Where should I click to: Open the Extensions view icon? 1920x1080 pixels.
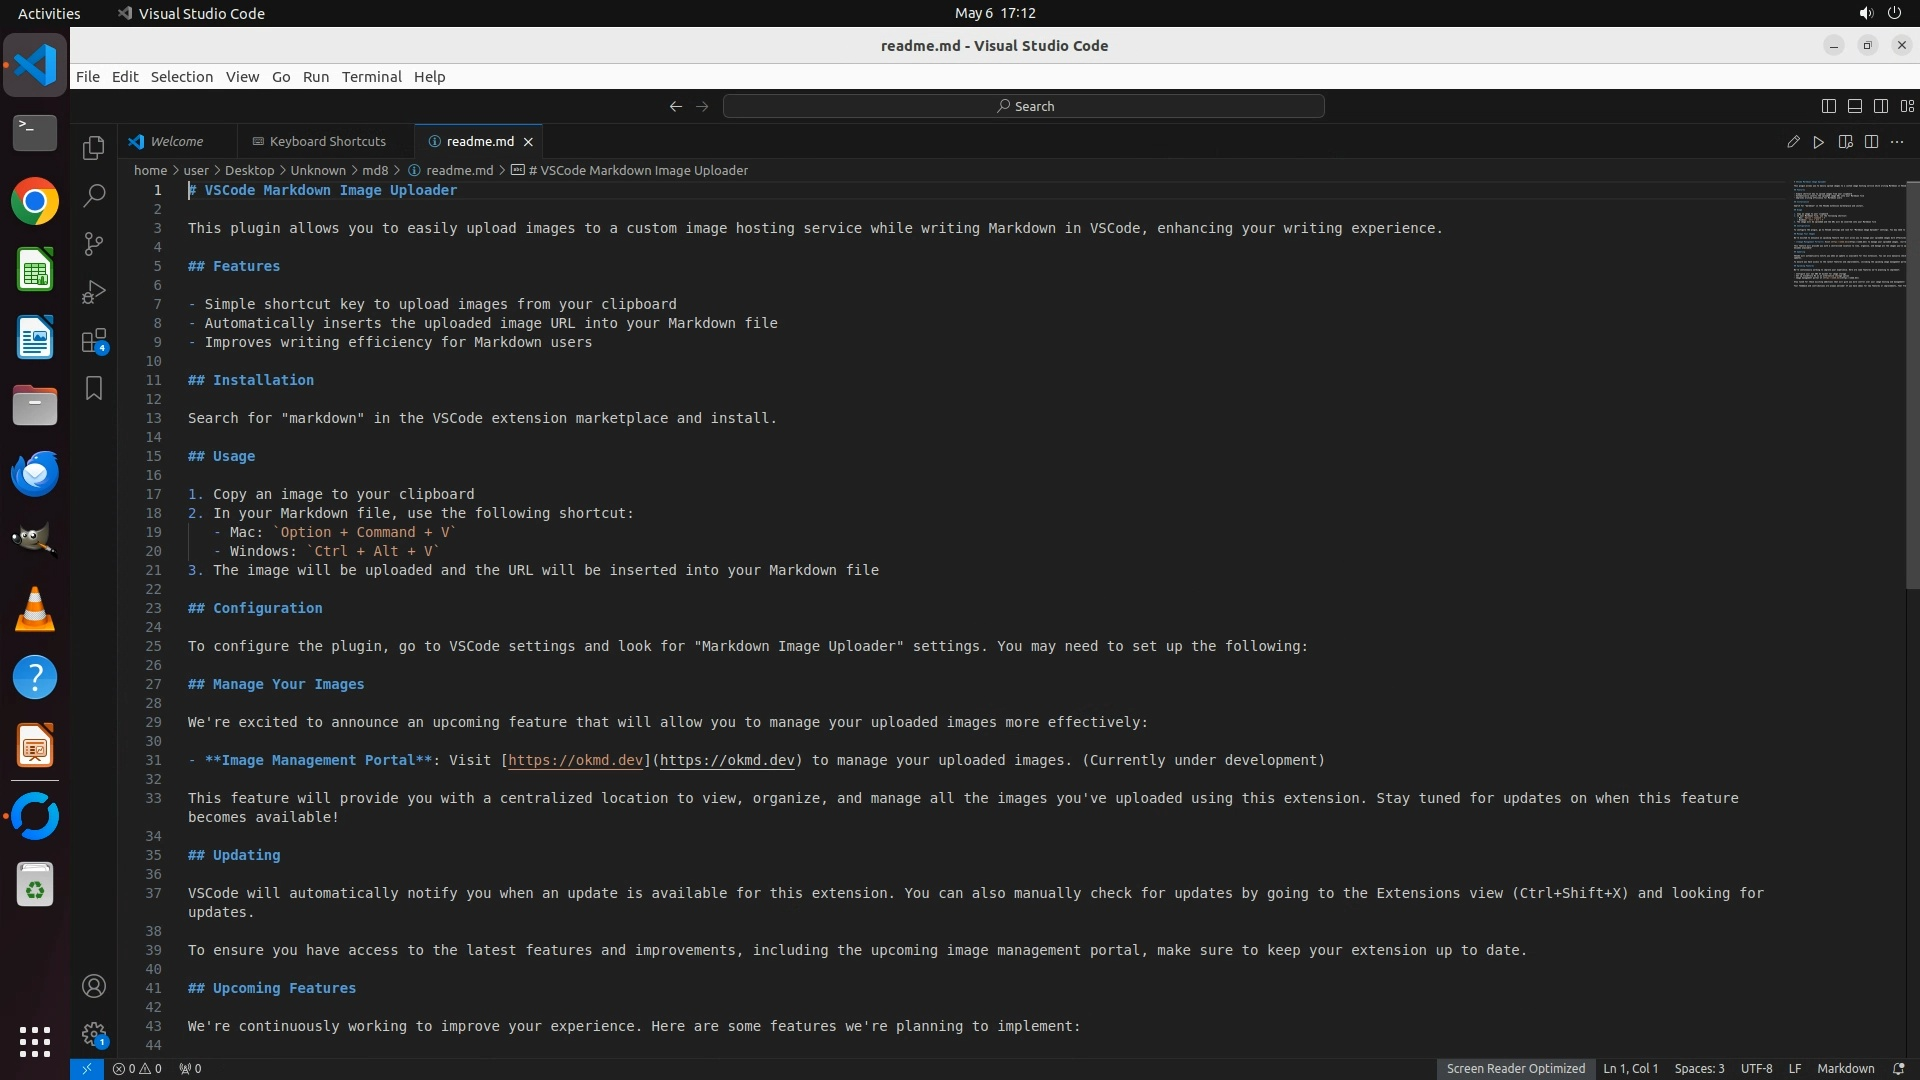coord(94,341)
